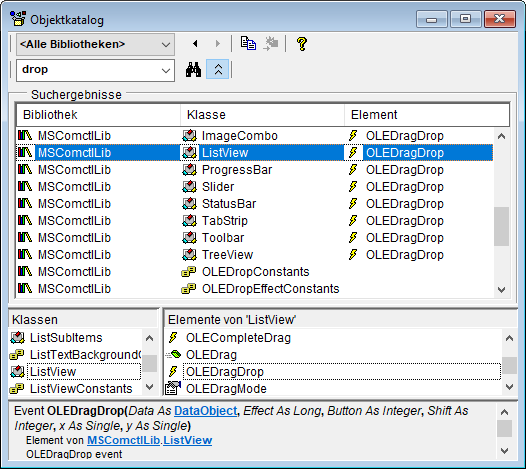526x469 pixels.
Task: Click the search results scrollbar thumb
Action: point(502,226)
